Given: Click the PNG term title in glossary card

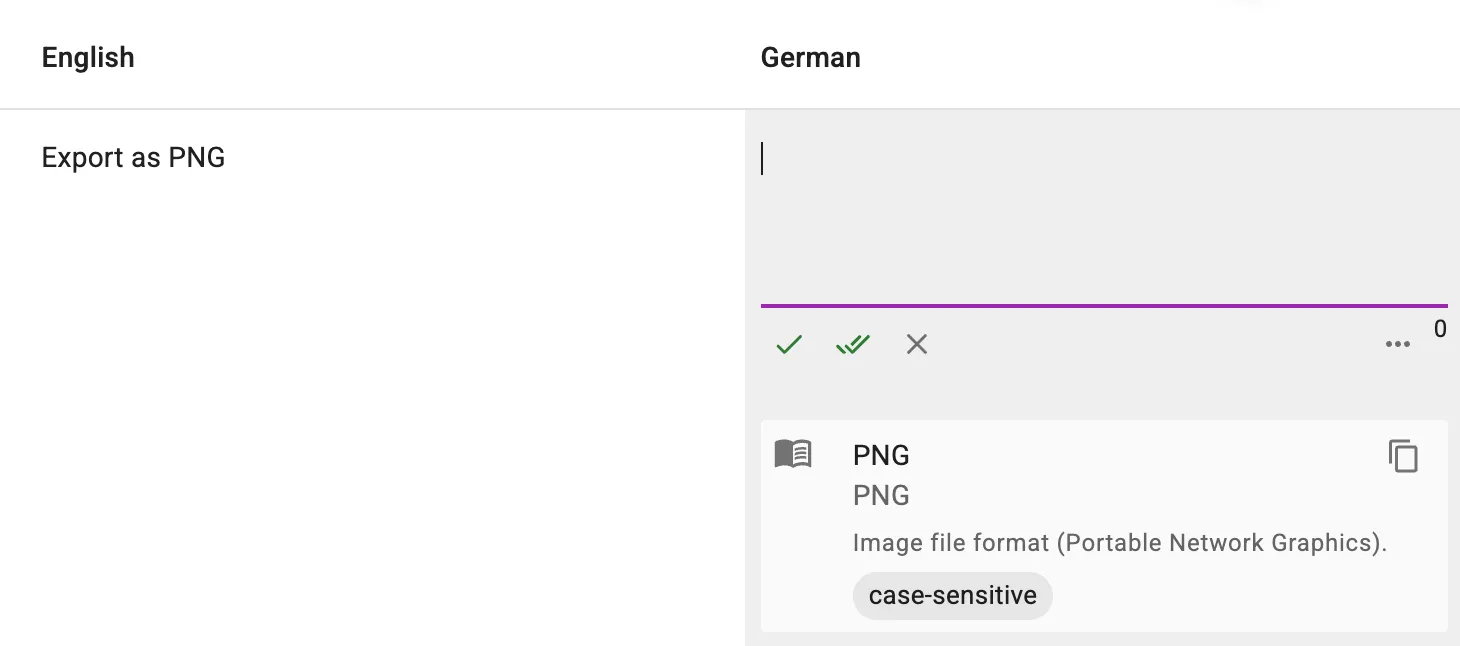Looking at the screenshot, I should tap(881, 455).
